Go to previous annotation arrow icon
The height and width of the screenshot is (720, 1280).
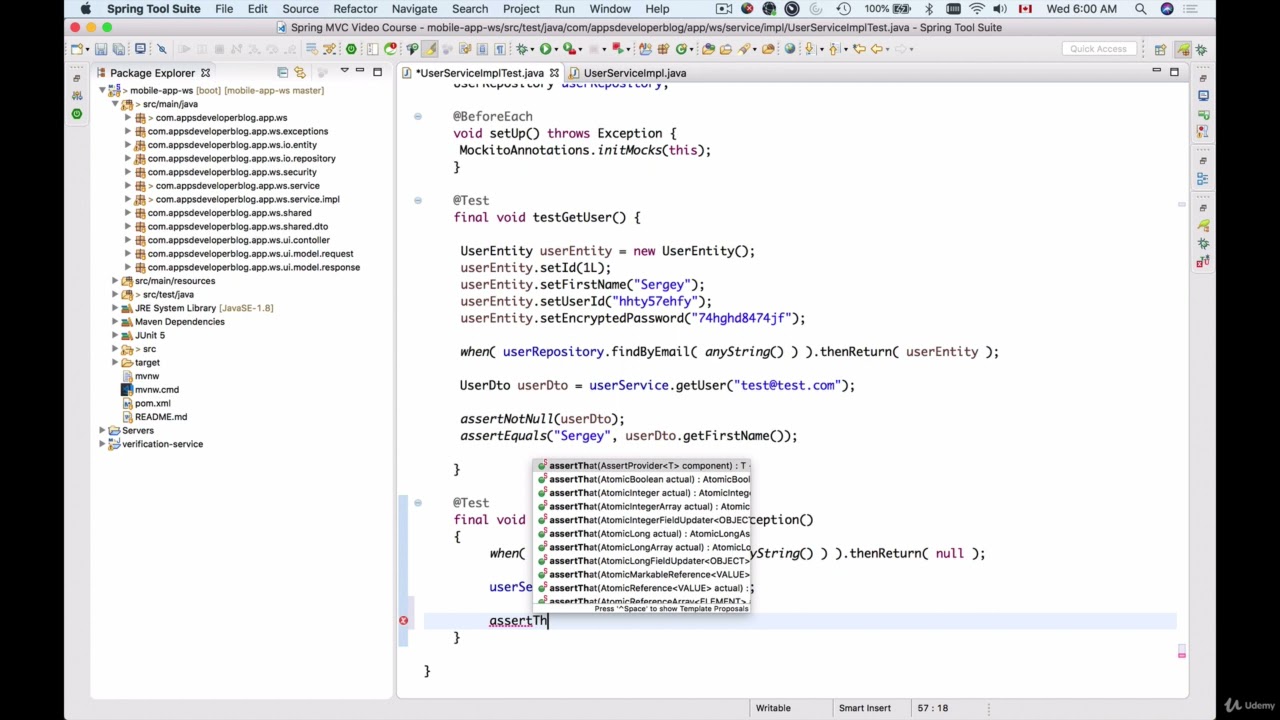(x=833, y=48)
